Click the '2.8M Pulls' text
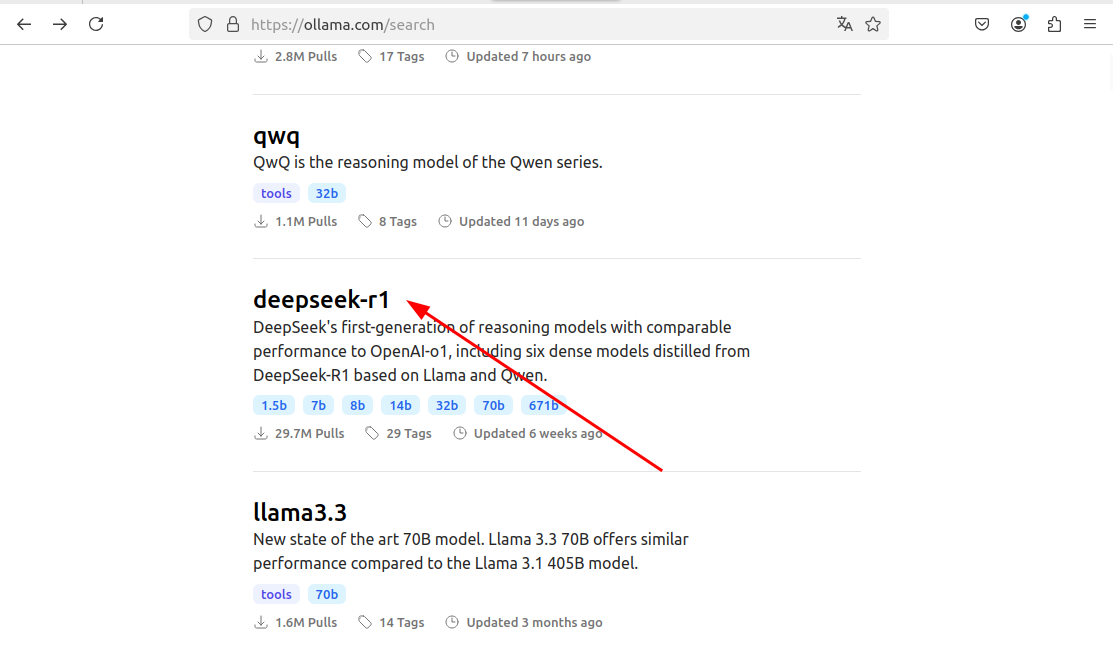The height and width of the screenshot is (657, 1113). (306, 57)
